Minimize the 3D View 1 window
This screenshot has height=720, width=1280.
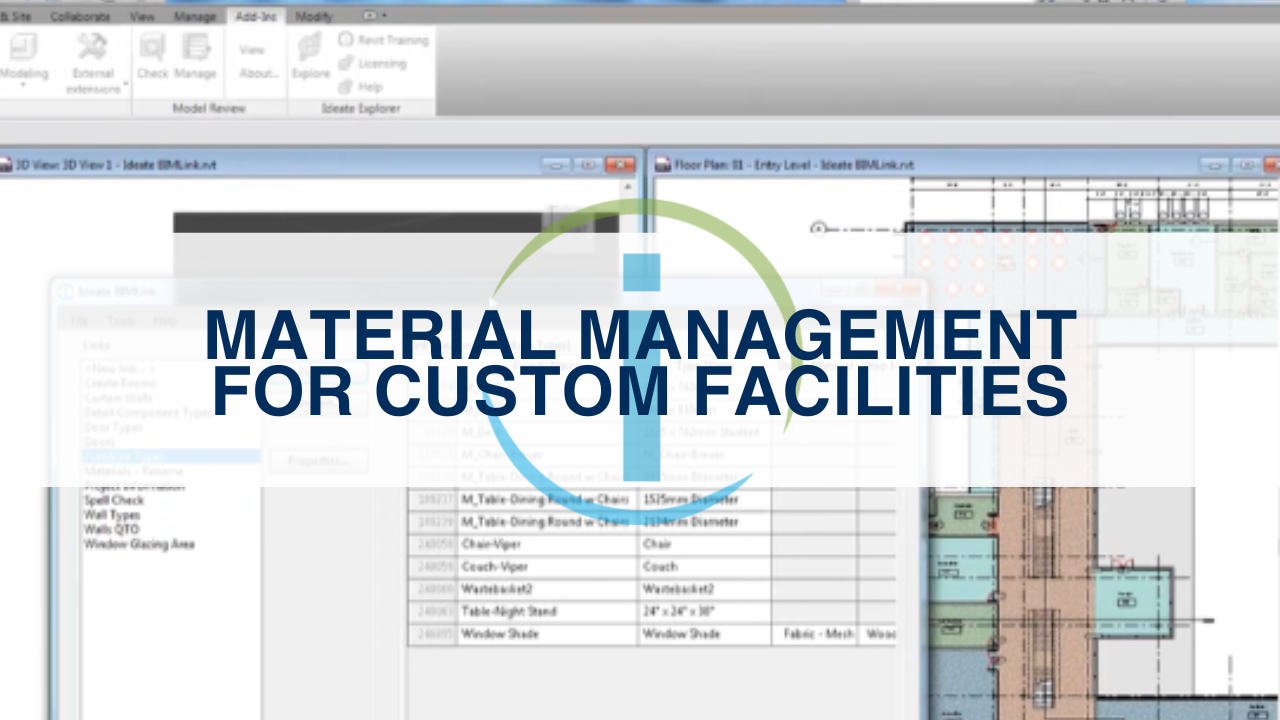point(556,165)
